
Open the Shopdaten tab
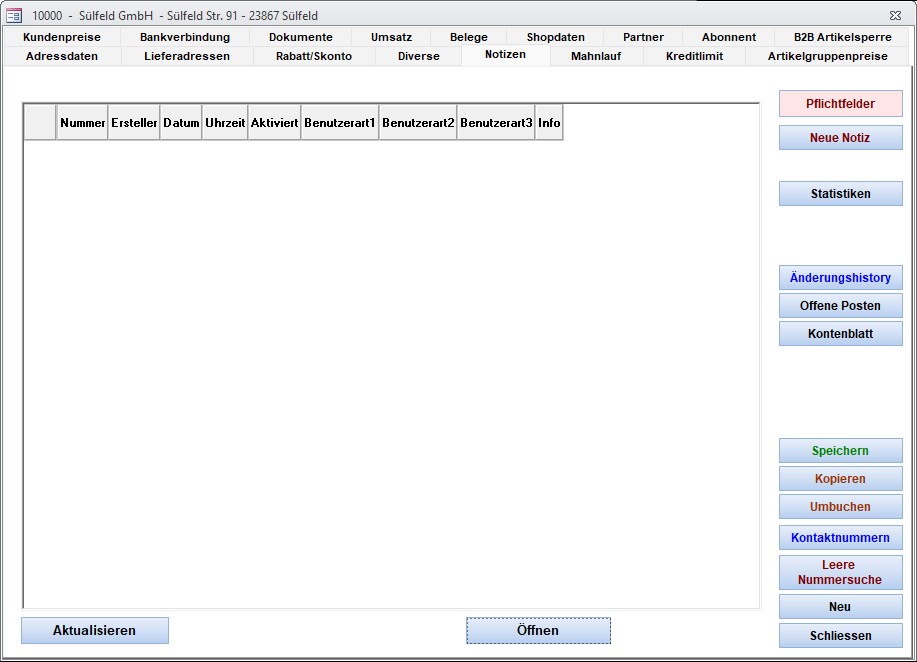tap(555, 37)
